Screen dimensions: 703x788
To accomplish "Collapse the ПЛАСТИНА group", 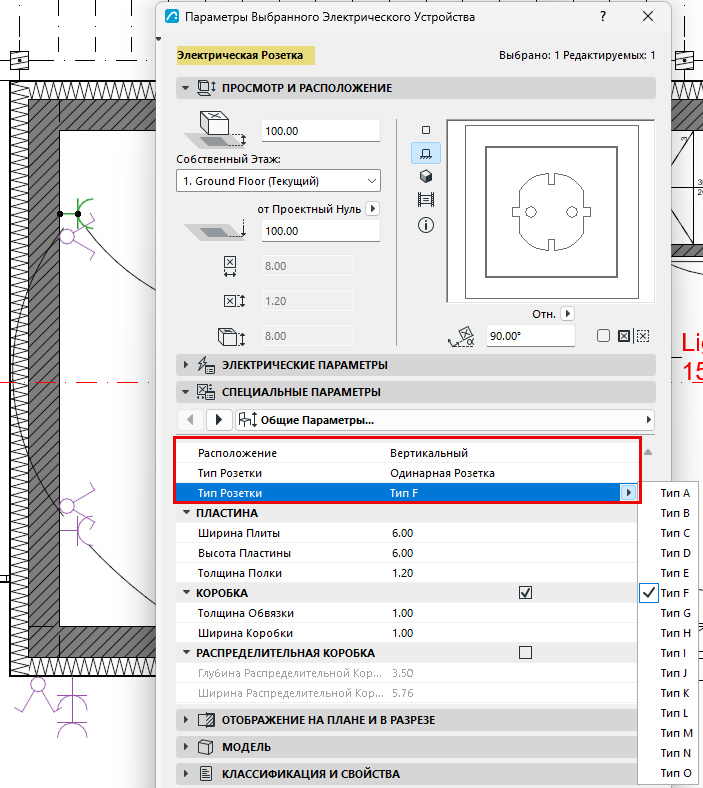I will (186, 513).
